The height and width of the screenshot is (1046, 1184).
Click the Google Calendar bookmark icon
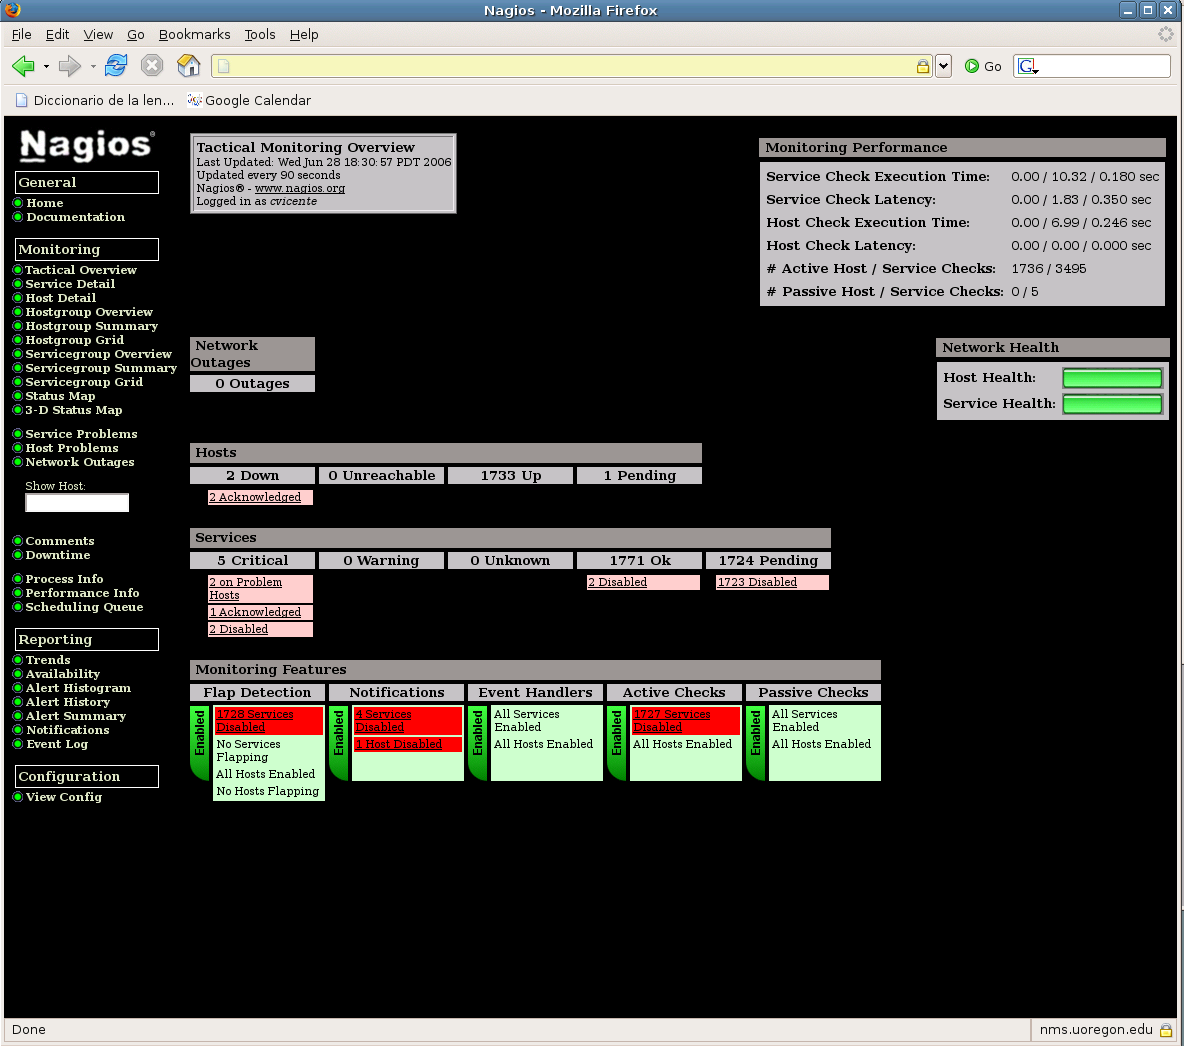(x=195, y=100)
